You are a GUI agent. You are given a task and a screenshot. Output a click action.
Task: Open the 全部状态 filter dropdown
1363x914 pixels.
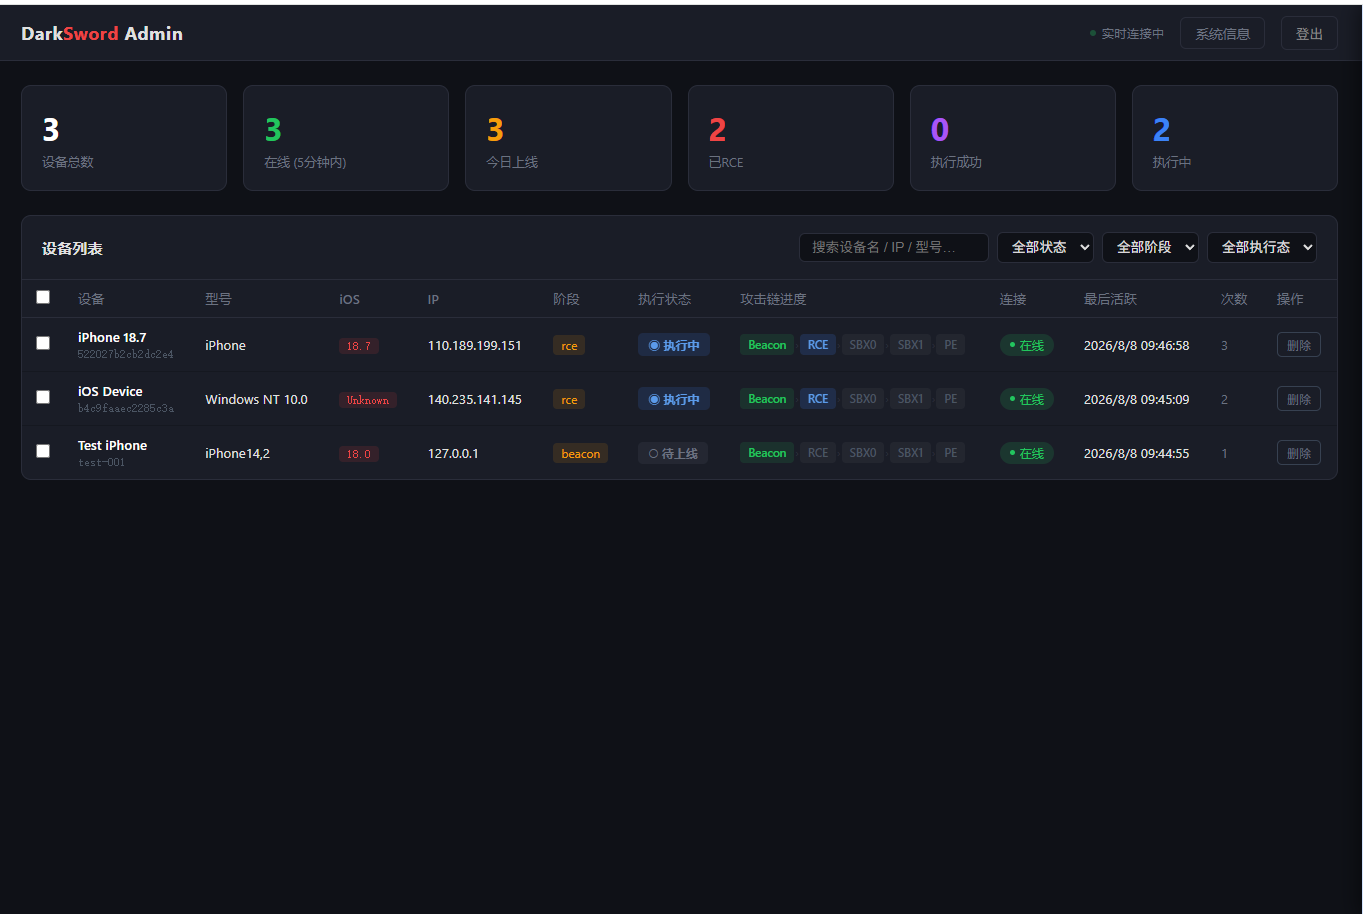pyautogui.click(x=1045, y=247)
